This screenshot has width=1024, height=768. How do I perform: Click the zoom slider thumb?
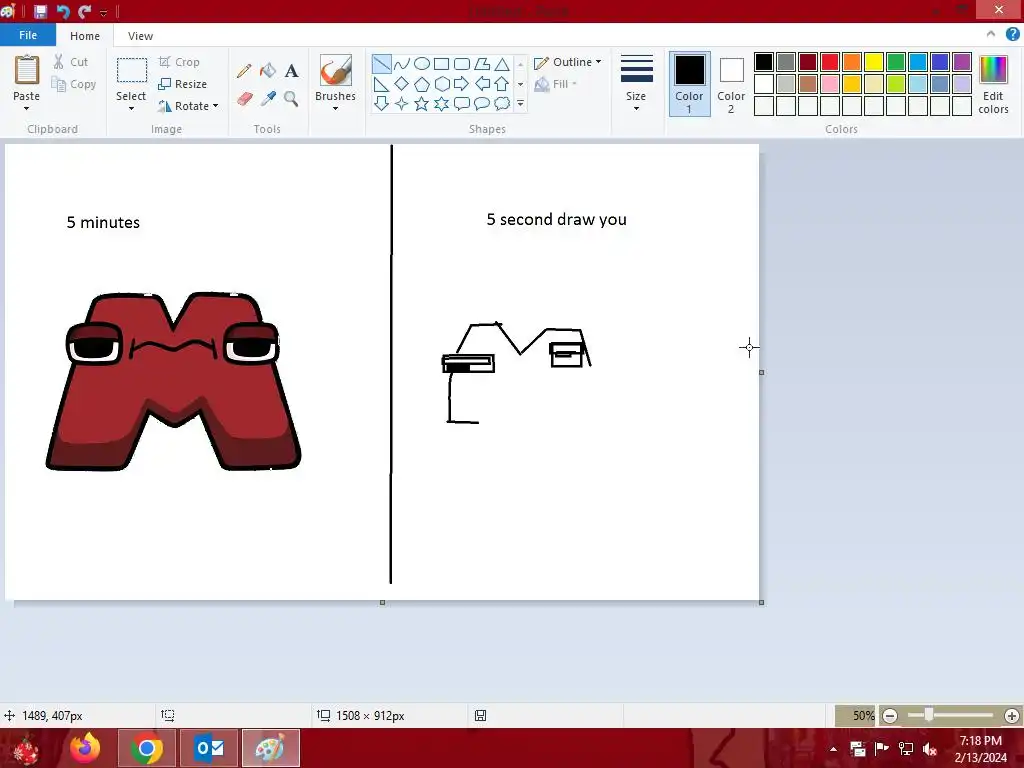point(929,716)
